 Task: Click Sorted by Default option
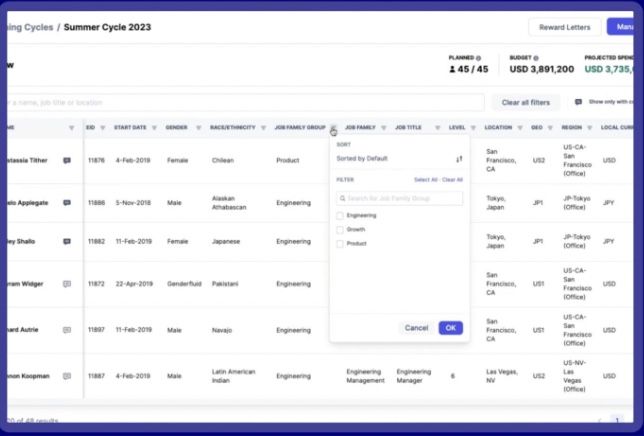pos(362,158)
